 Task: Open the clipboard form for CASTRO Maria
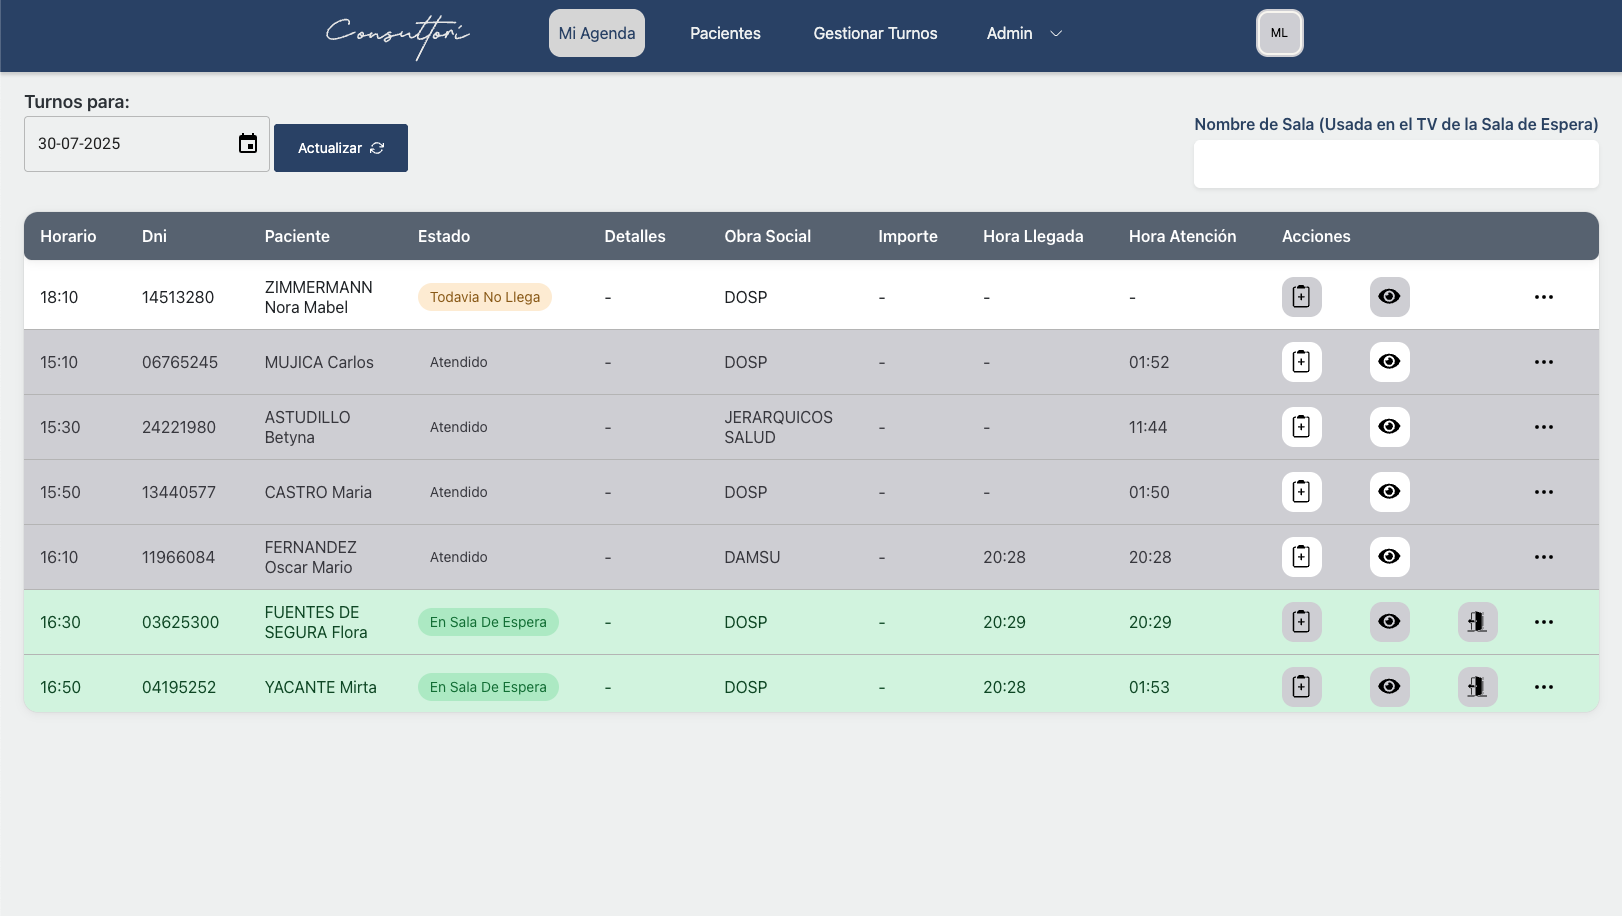1301,491
